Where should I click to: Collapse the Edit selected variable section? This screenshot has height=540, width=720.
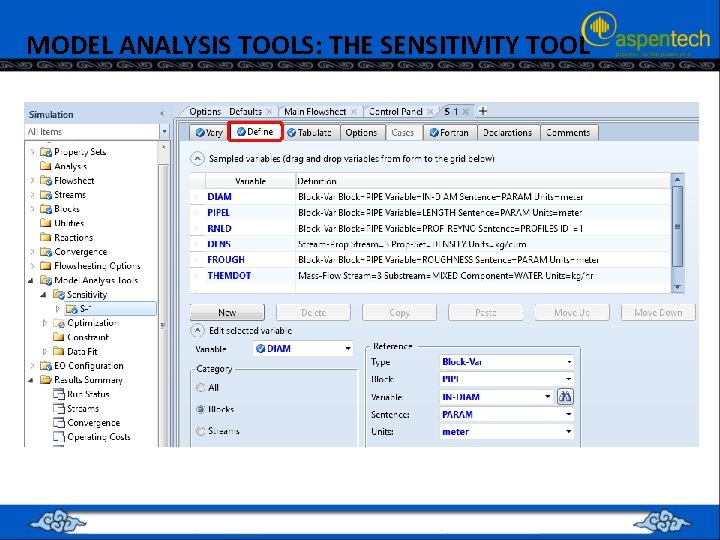(197, 330)
